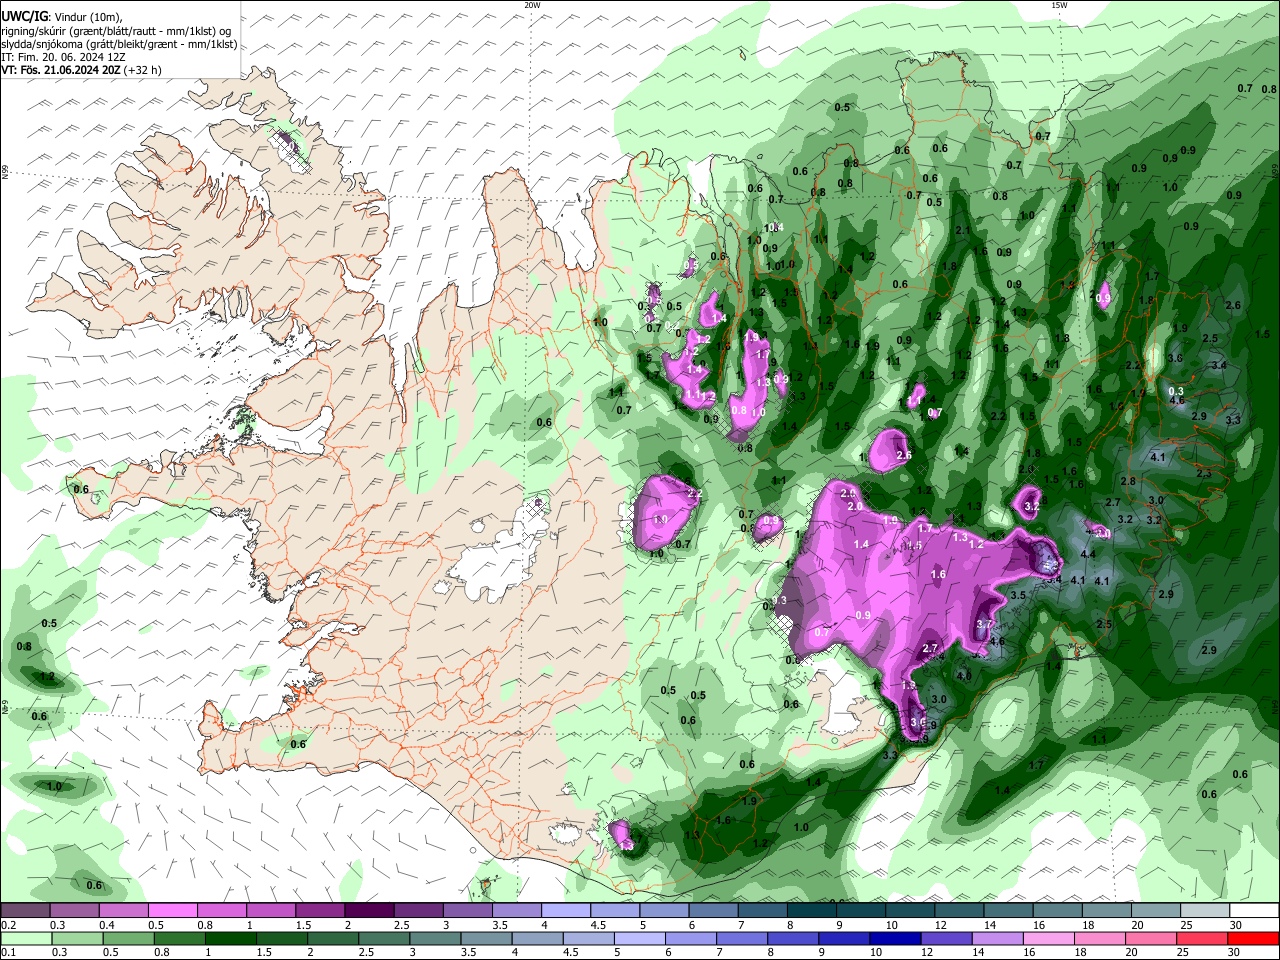The height and width of the screenshot is (960, 1280).
Task: Pick darkest green swatch between 1 and 1.5
Action: 230,938
